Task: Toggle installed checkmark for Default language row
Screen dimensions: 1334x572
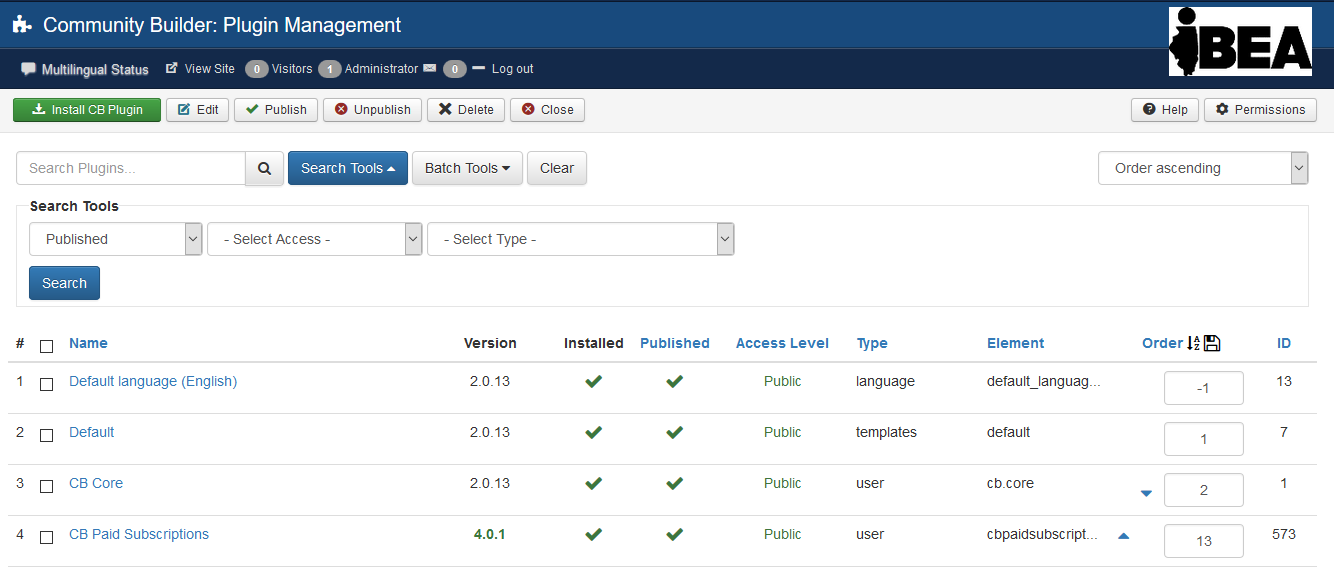Action: pos(594,381)
